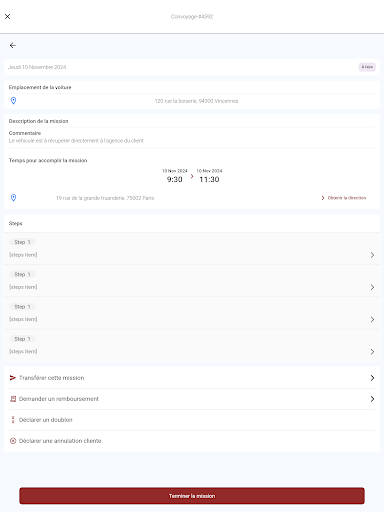Open 'Transférer cette mission'
Screen dimensions: 384x512
[192, 378]
